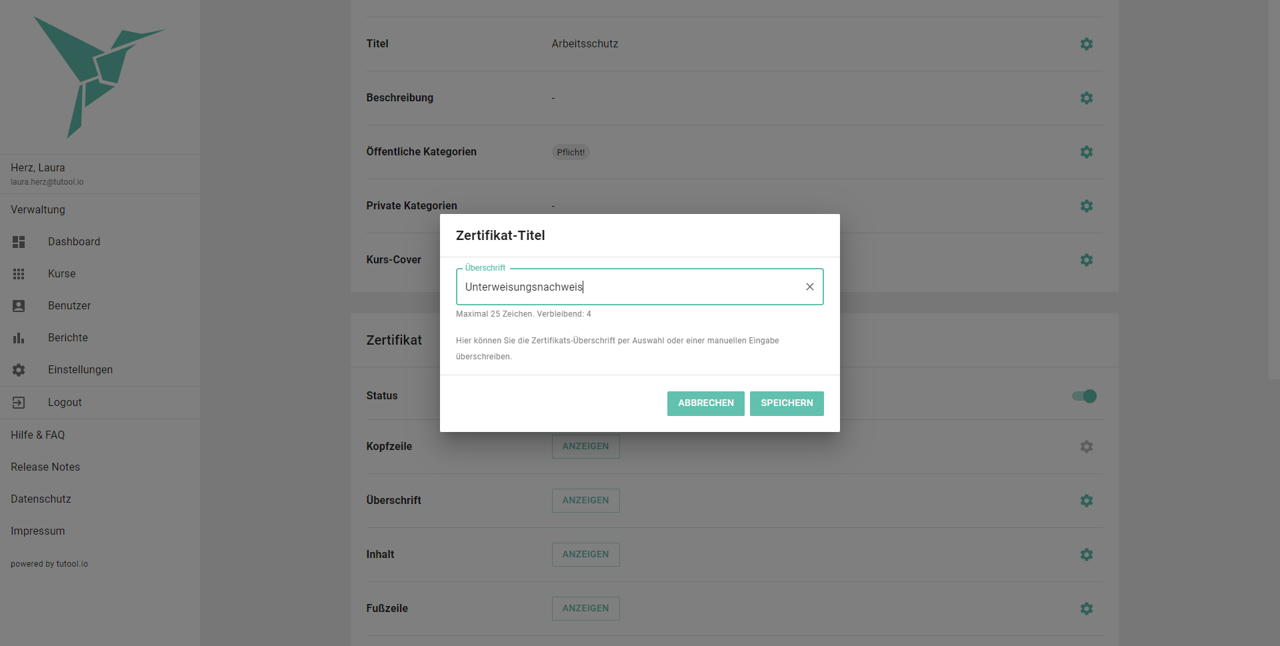Edit Öffentliche Kategorien via gear icon

(1086, 152)
